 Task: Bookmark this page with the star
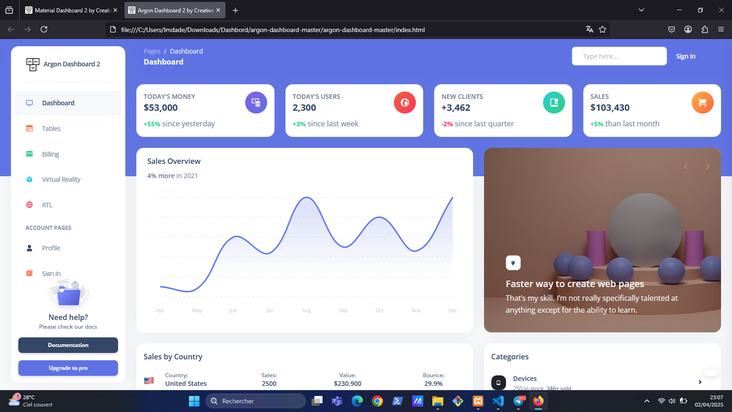[x=603, y=29]
